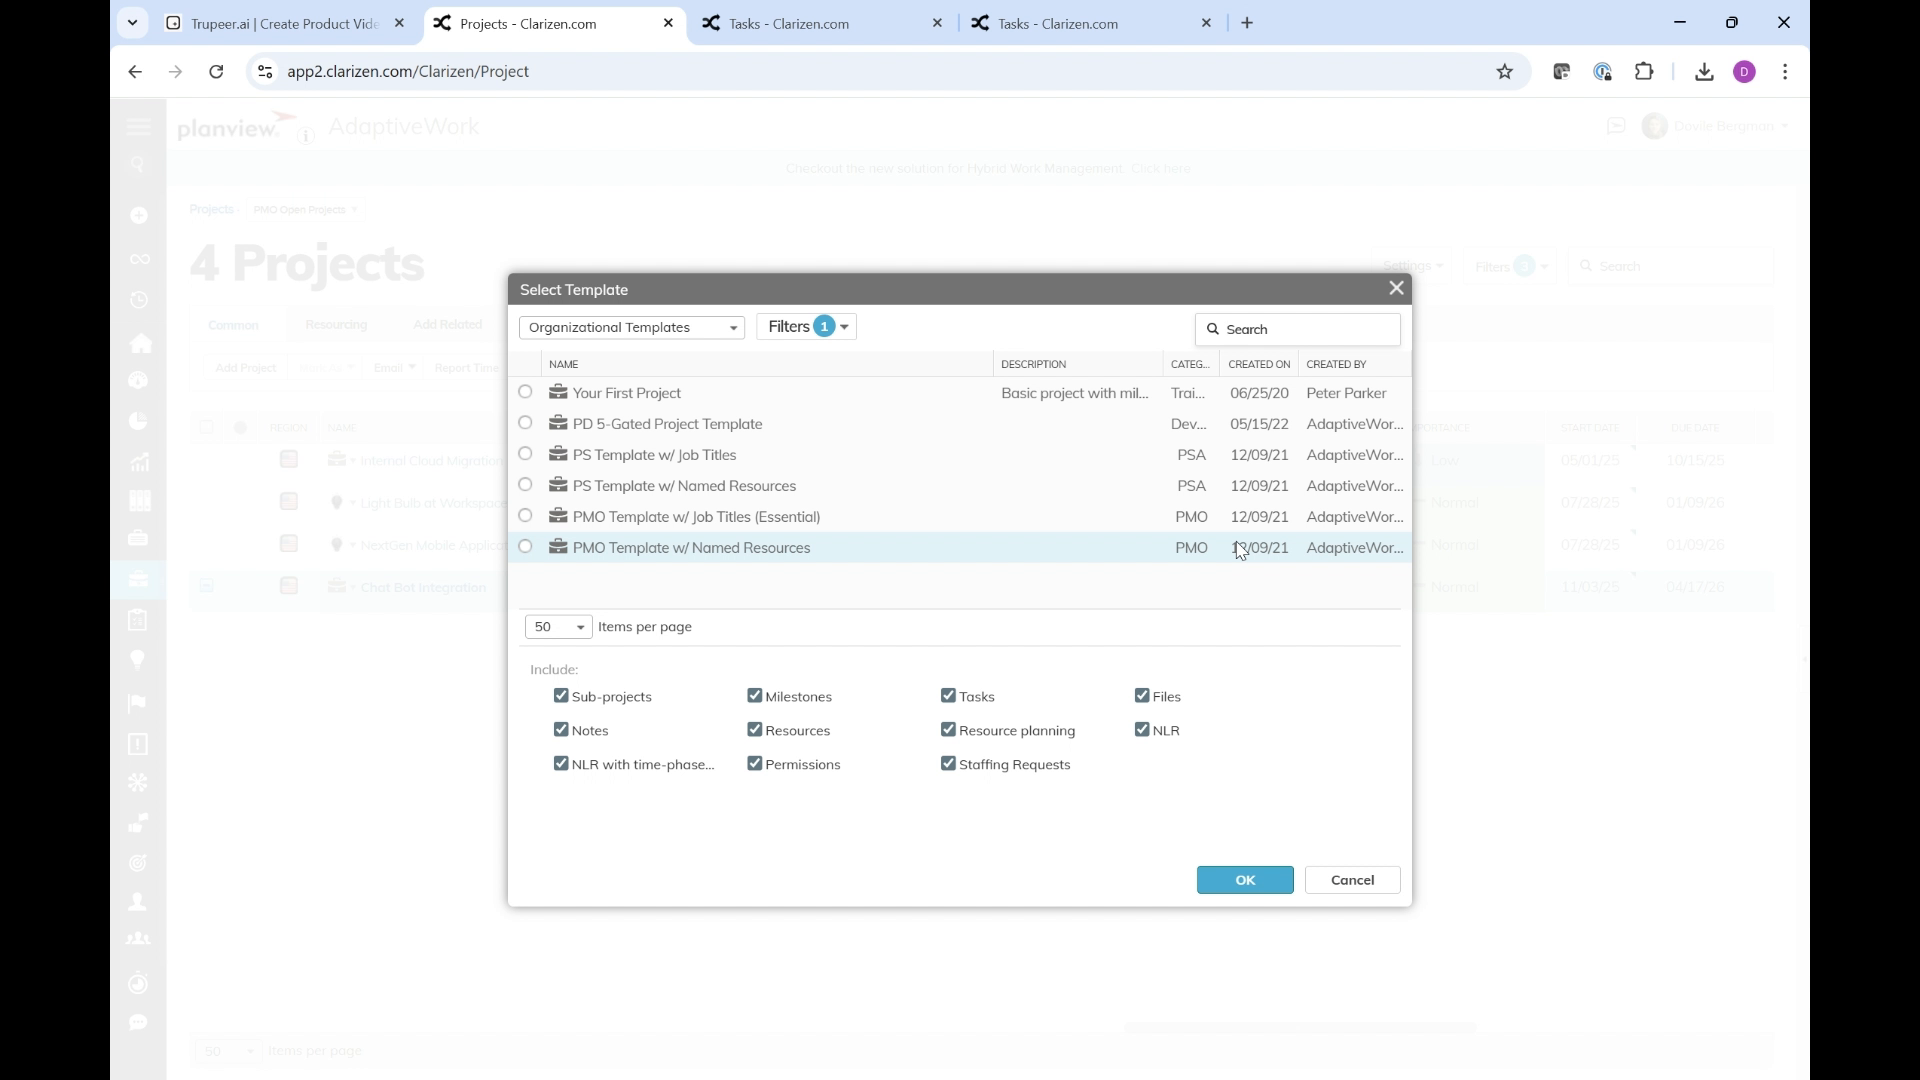Viewport: 1920px width, 1080px height.
Task: Open the lightbulb ideas icon in sidebar
Action: [137, 659]
